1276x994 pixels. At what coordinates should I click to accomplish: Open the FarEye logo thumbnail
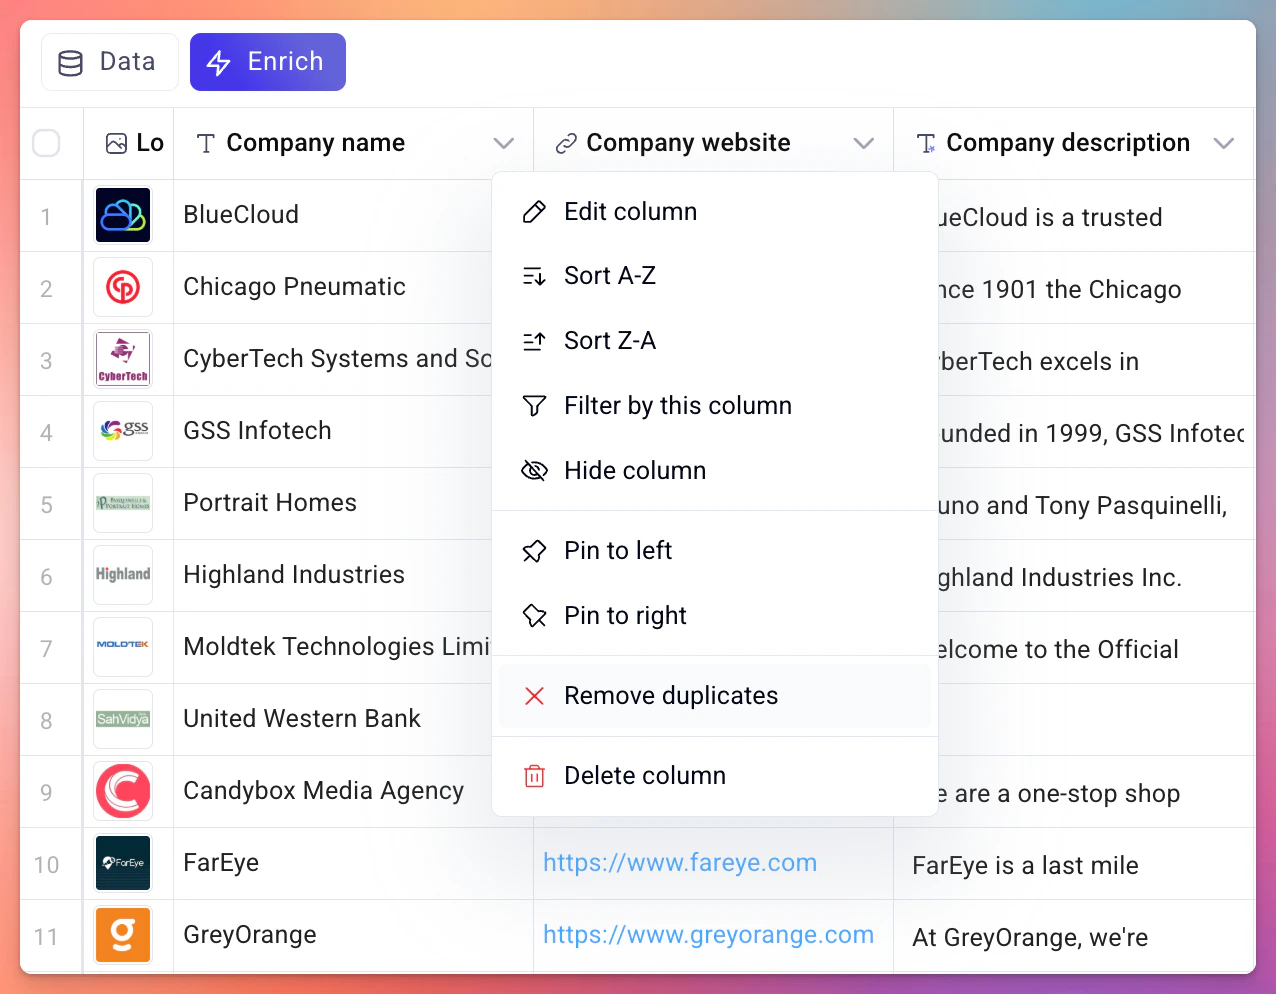[x=123, y=863]
